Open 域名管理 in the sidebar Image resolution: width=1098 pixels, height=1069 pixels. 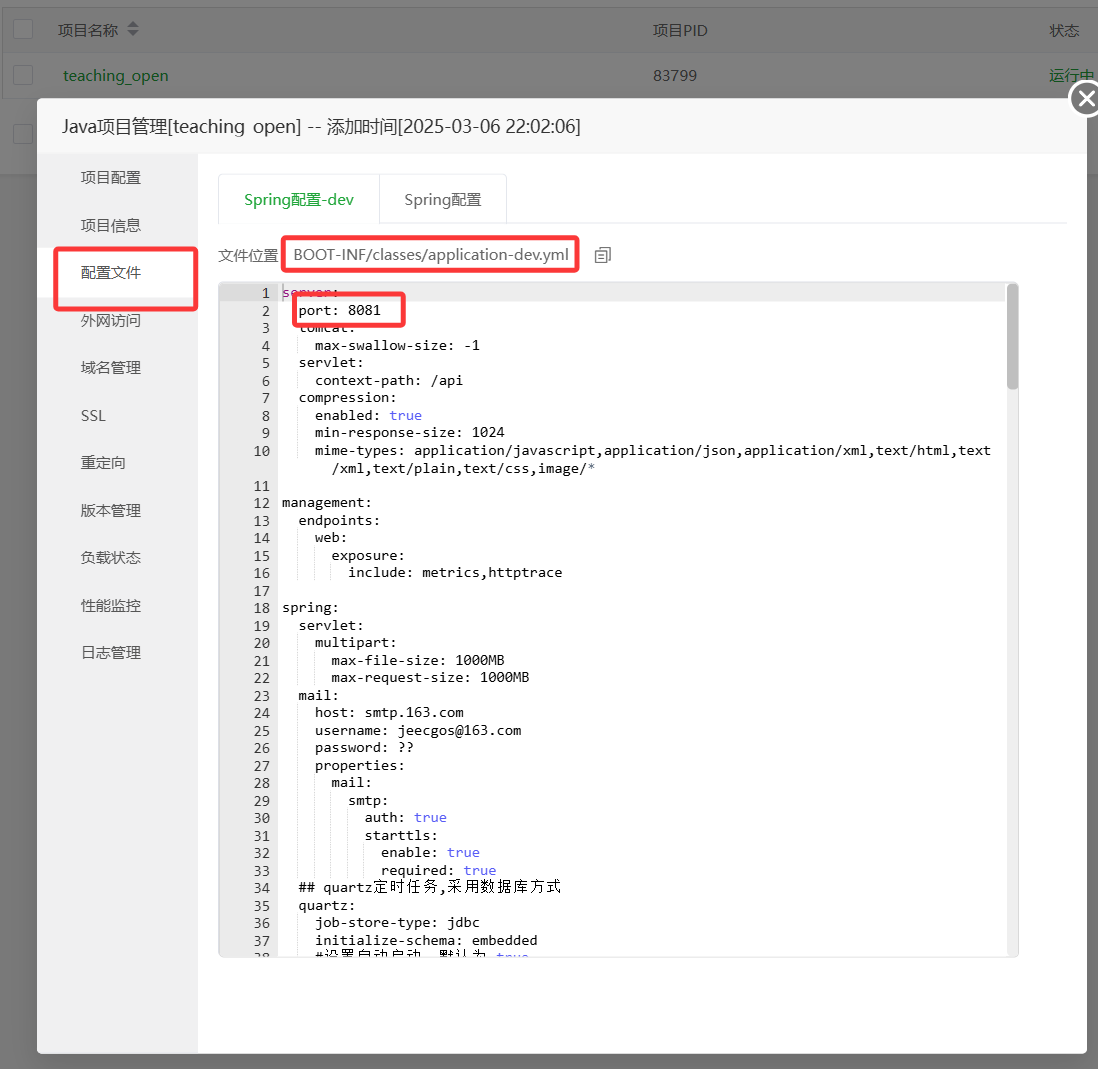[x=111, y=367]
